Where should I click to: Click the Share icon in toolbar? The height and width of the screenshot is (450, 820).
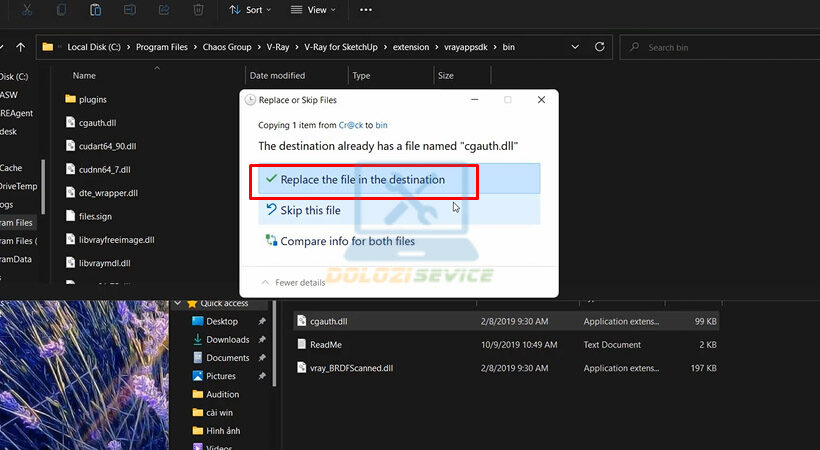click(x=164, y=10)
